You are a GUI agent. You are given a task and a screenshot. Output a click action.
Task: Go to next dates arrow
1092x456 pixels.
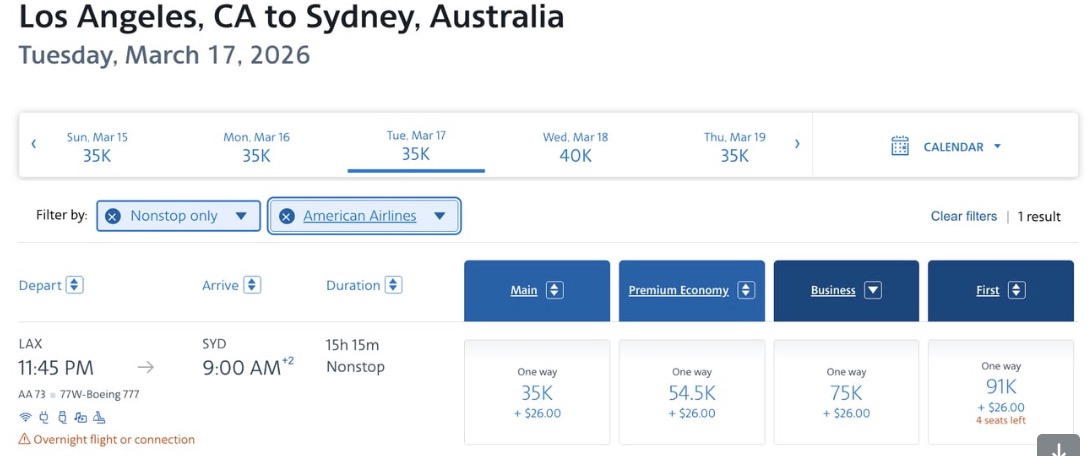click(x=797, y=144)
